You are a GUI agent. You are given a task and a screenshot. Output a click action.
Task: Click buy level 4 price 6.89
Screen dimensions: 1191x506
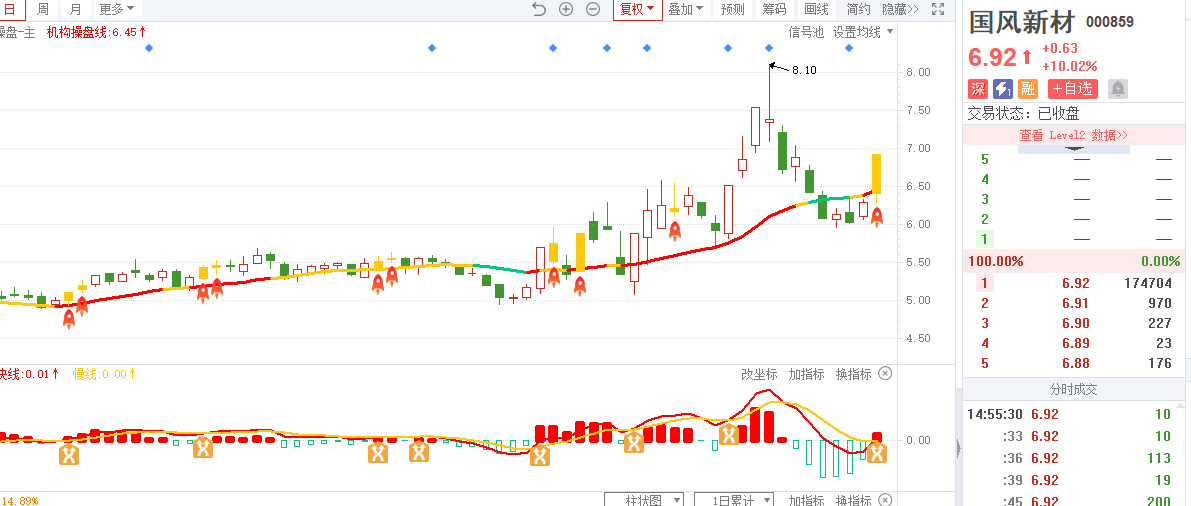(1076, 343)
